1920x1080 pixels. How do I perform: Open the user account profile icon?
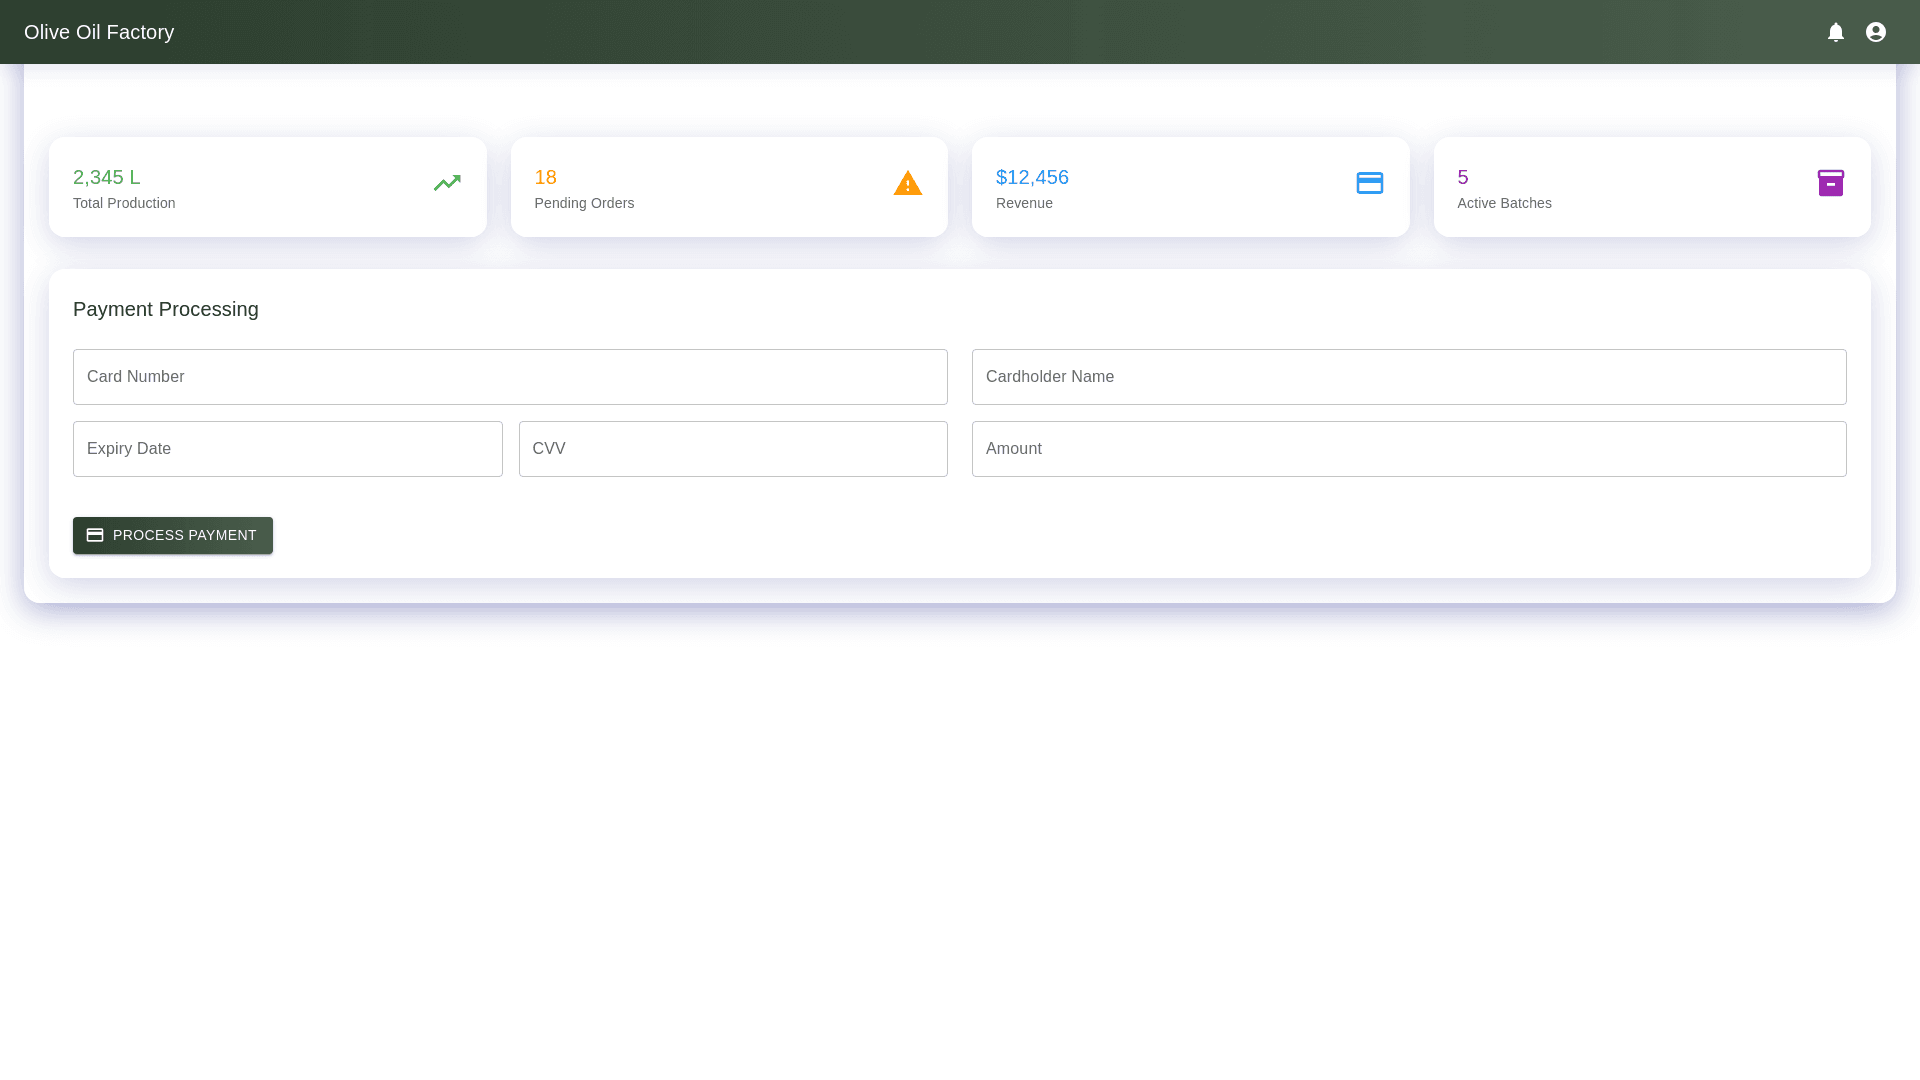[x=1876, y=32]
